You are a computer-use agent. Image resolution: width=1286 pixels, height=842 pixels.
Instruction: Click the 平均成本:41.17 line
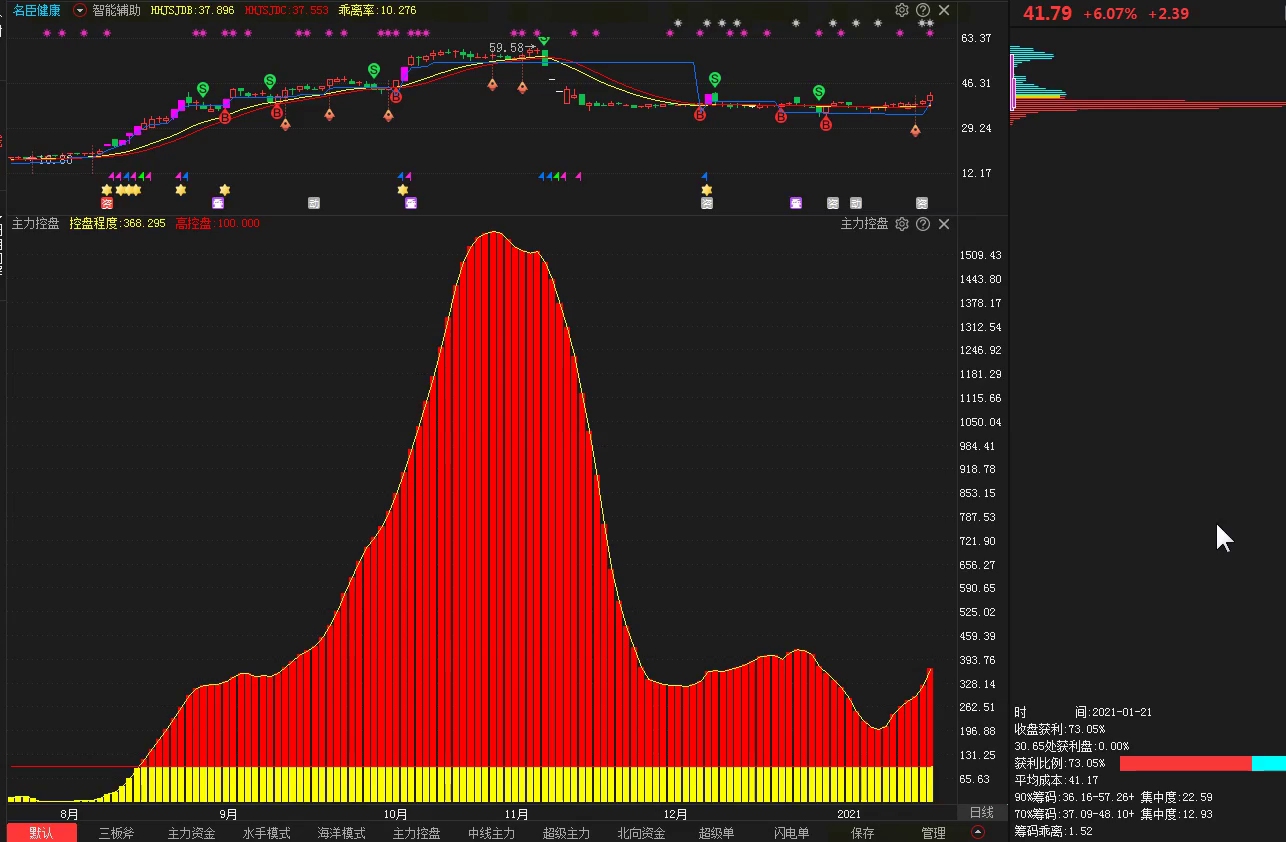point(1056,780)
